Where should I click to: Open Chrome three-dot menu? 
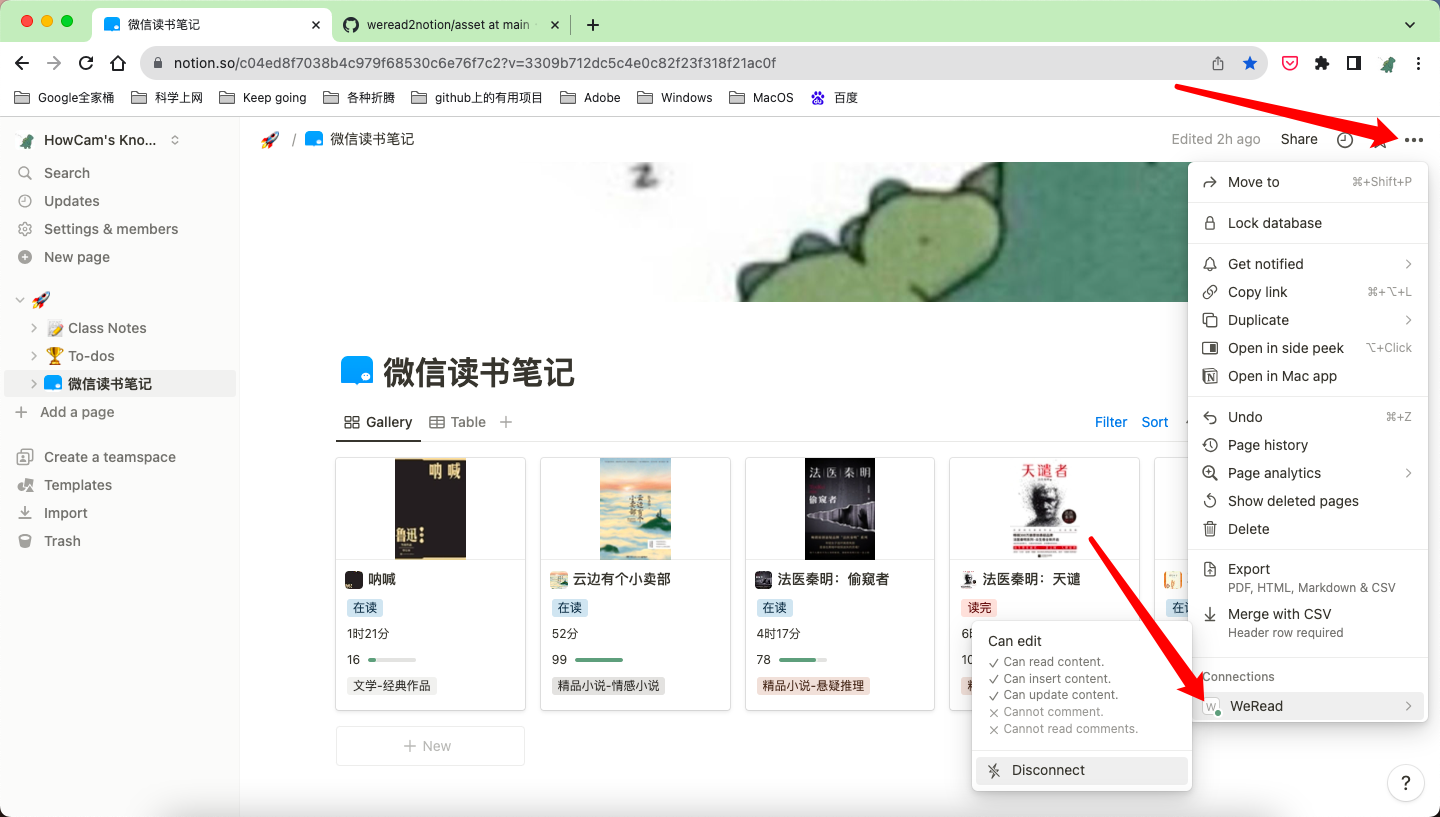[1418, 63]
